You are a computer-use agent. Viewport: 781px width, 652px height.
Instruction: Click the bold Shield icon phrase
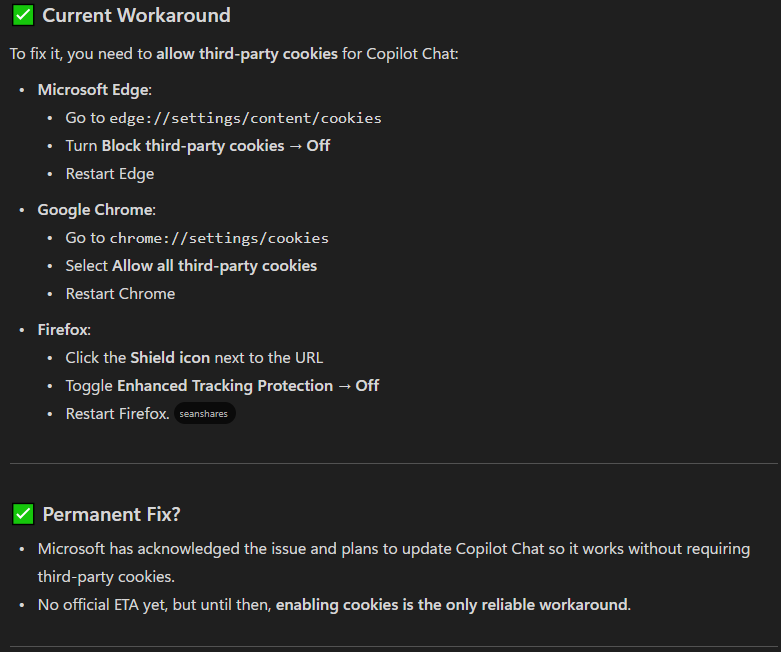[x=170, y=358]
